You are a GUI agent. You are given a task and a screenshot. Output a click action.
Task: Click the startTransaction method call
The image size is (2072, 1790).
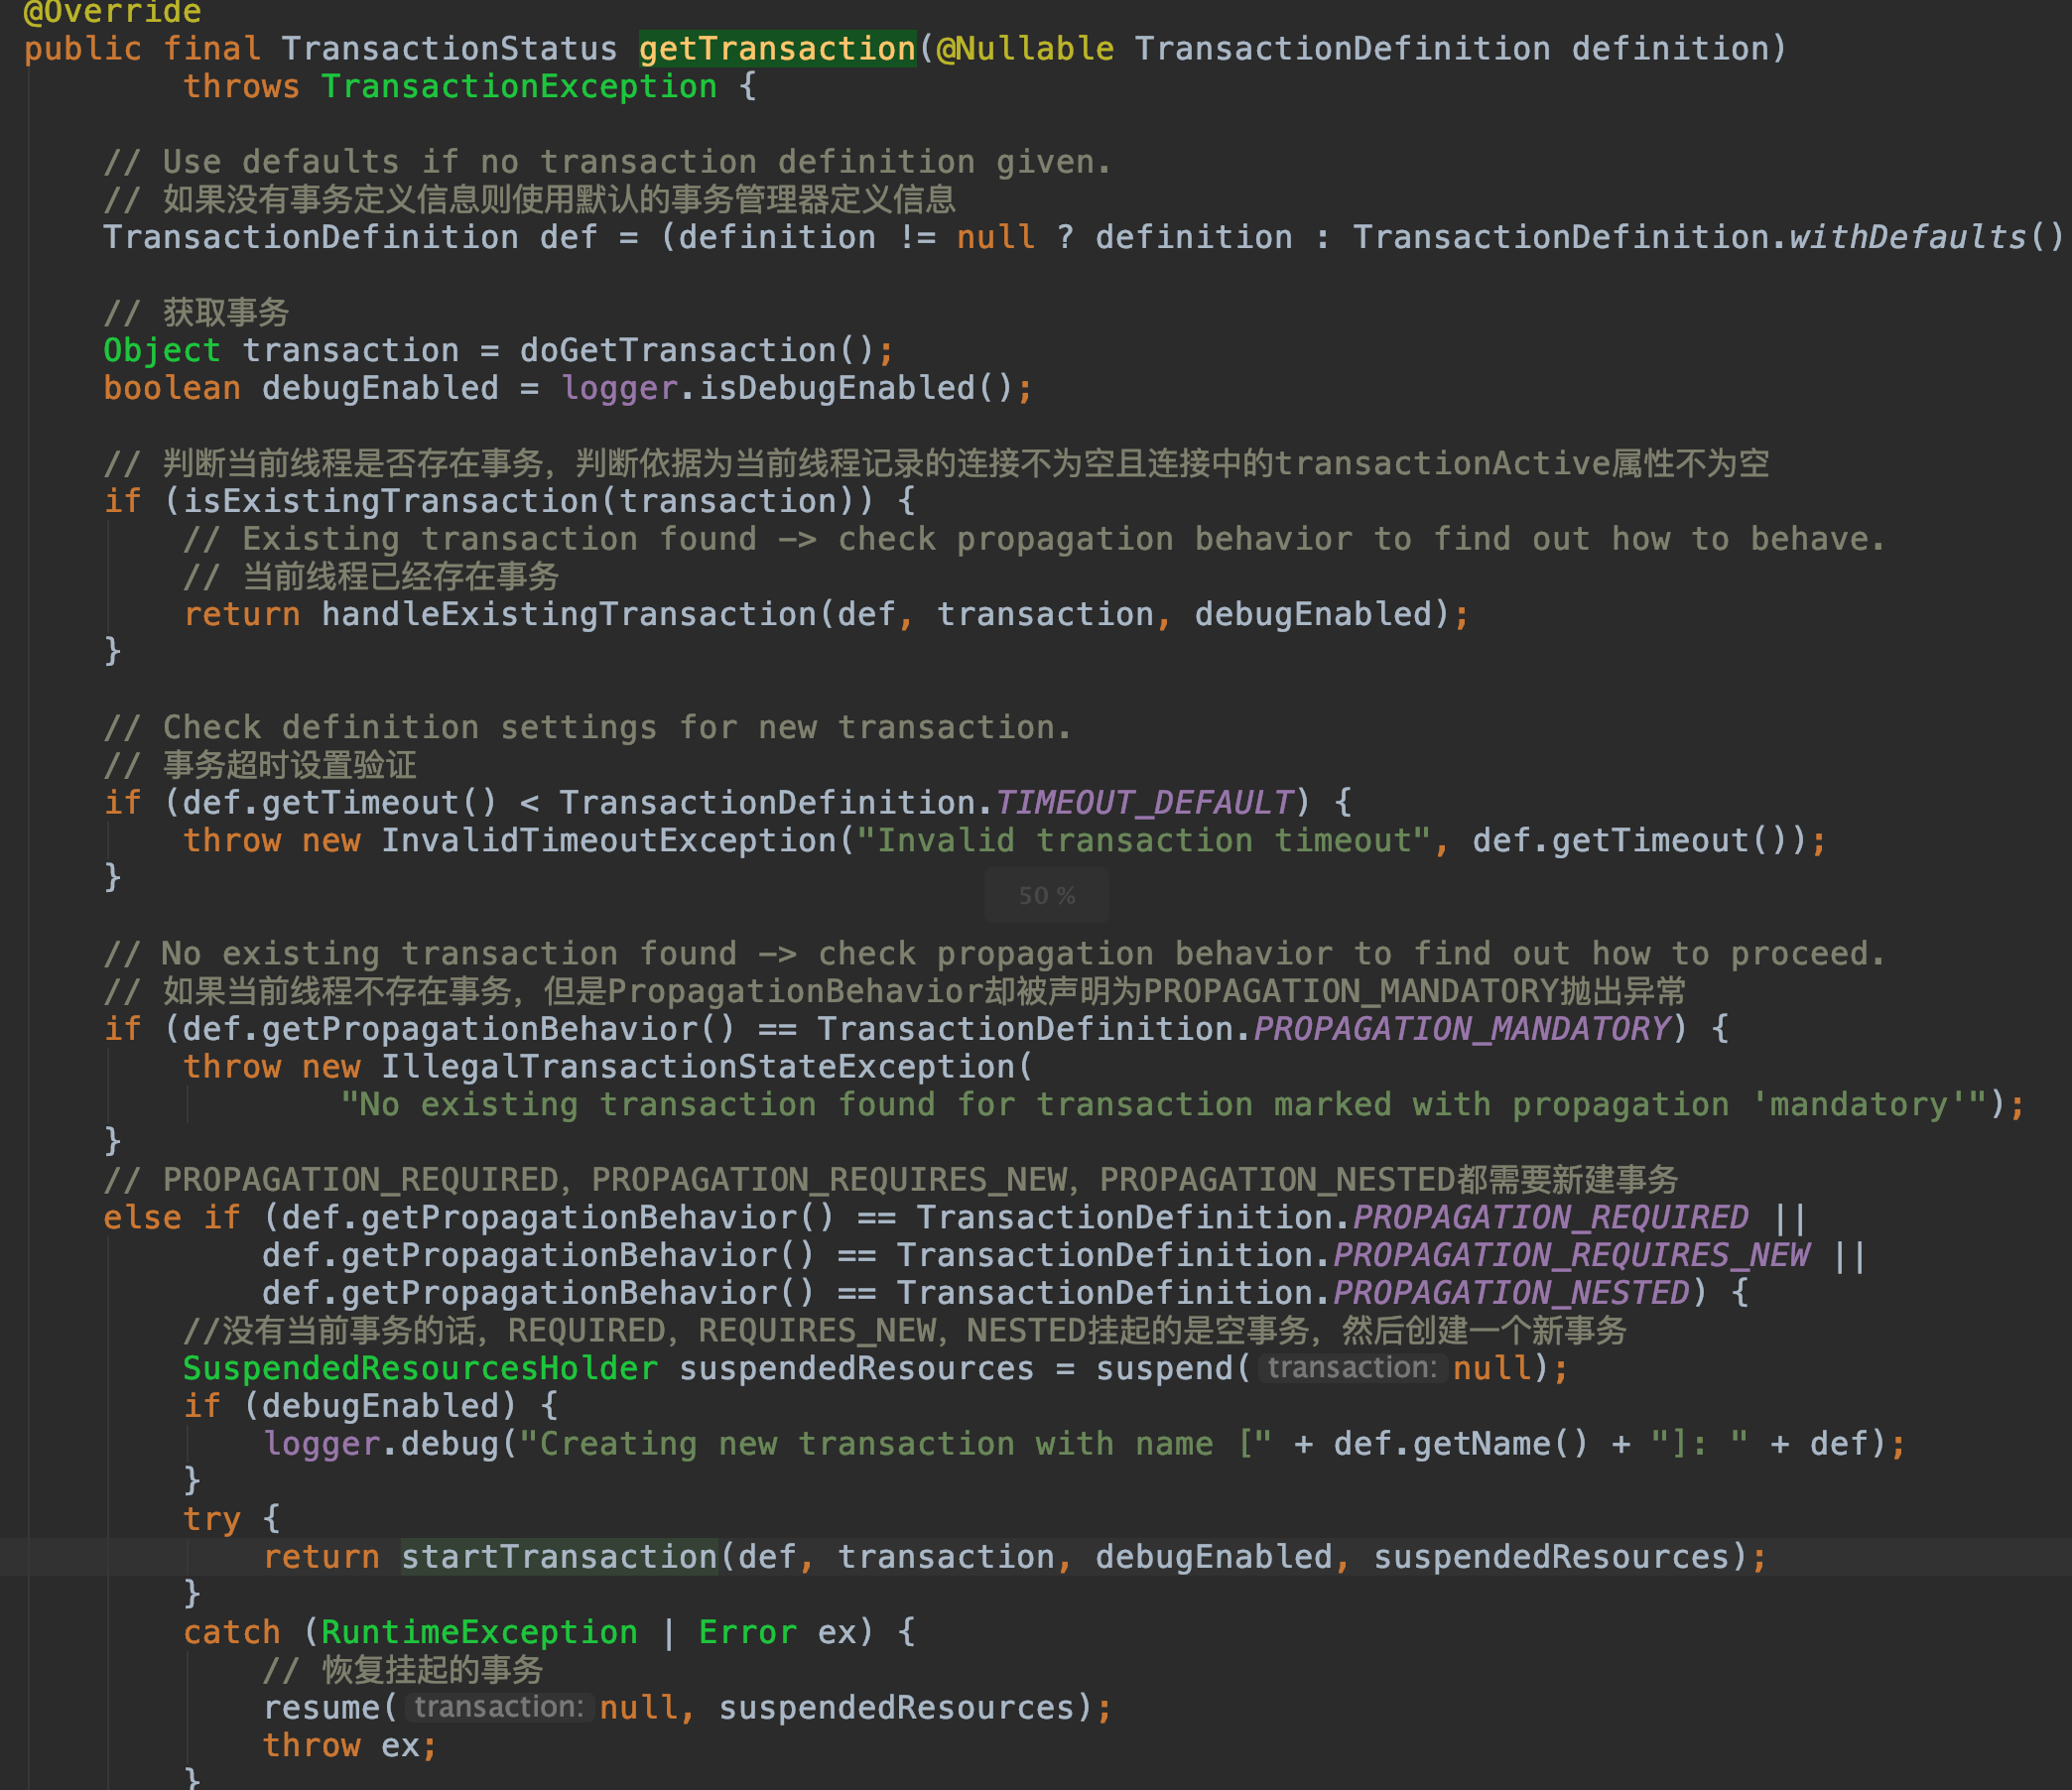pos(559,1556)
